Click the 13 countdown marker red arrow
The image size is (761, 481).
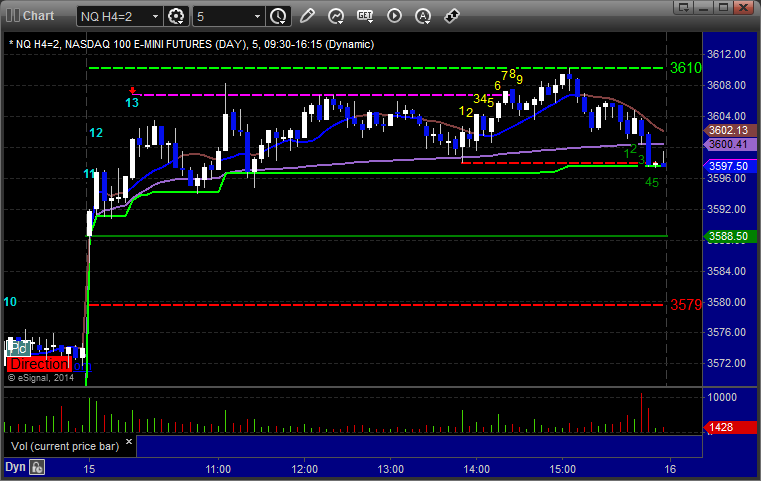tap(132, 91)
